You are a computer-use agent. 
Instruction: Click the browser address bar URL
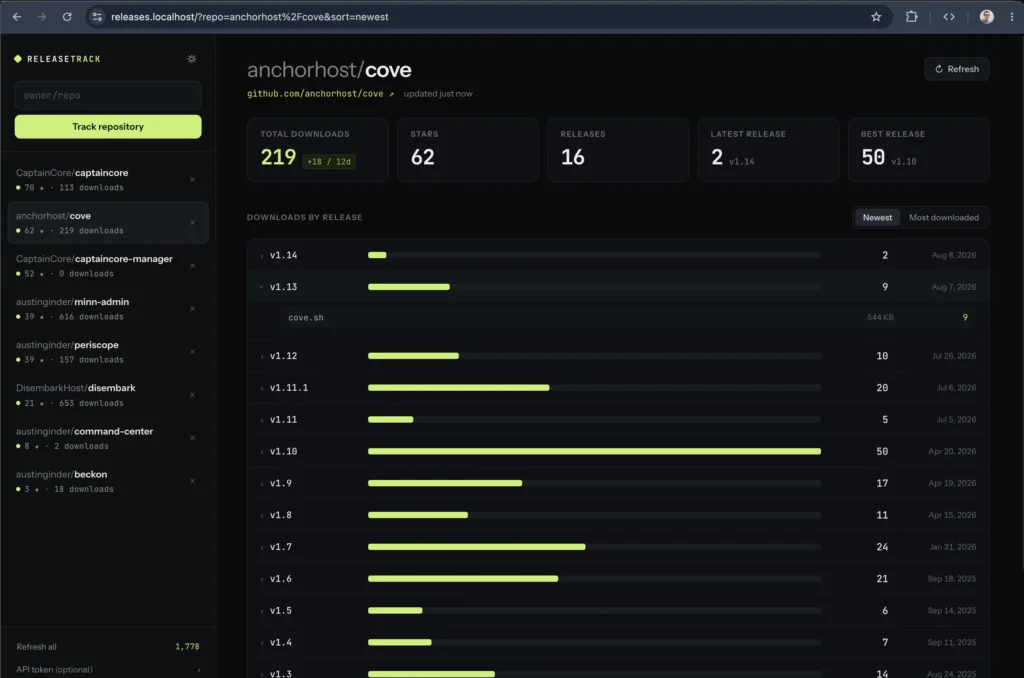coord(249,17)
